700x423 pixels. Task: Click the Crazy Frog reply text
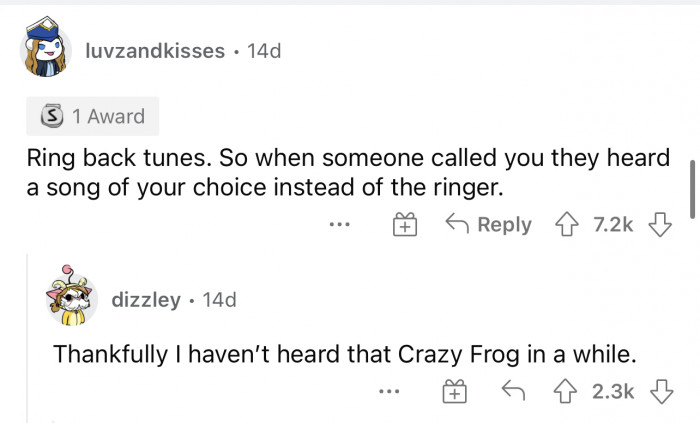342,353
